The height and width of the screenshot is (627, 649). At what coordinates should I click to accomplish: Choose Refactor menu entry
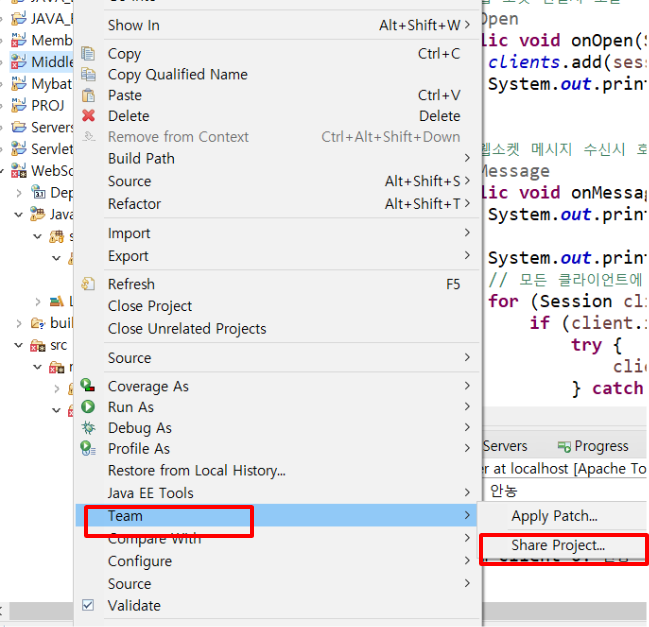(x=135, y=204)
